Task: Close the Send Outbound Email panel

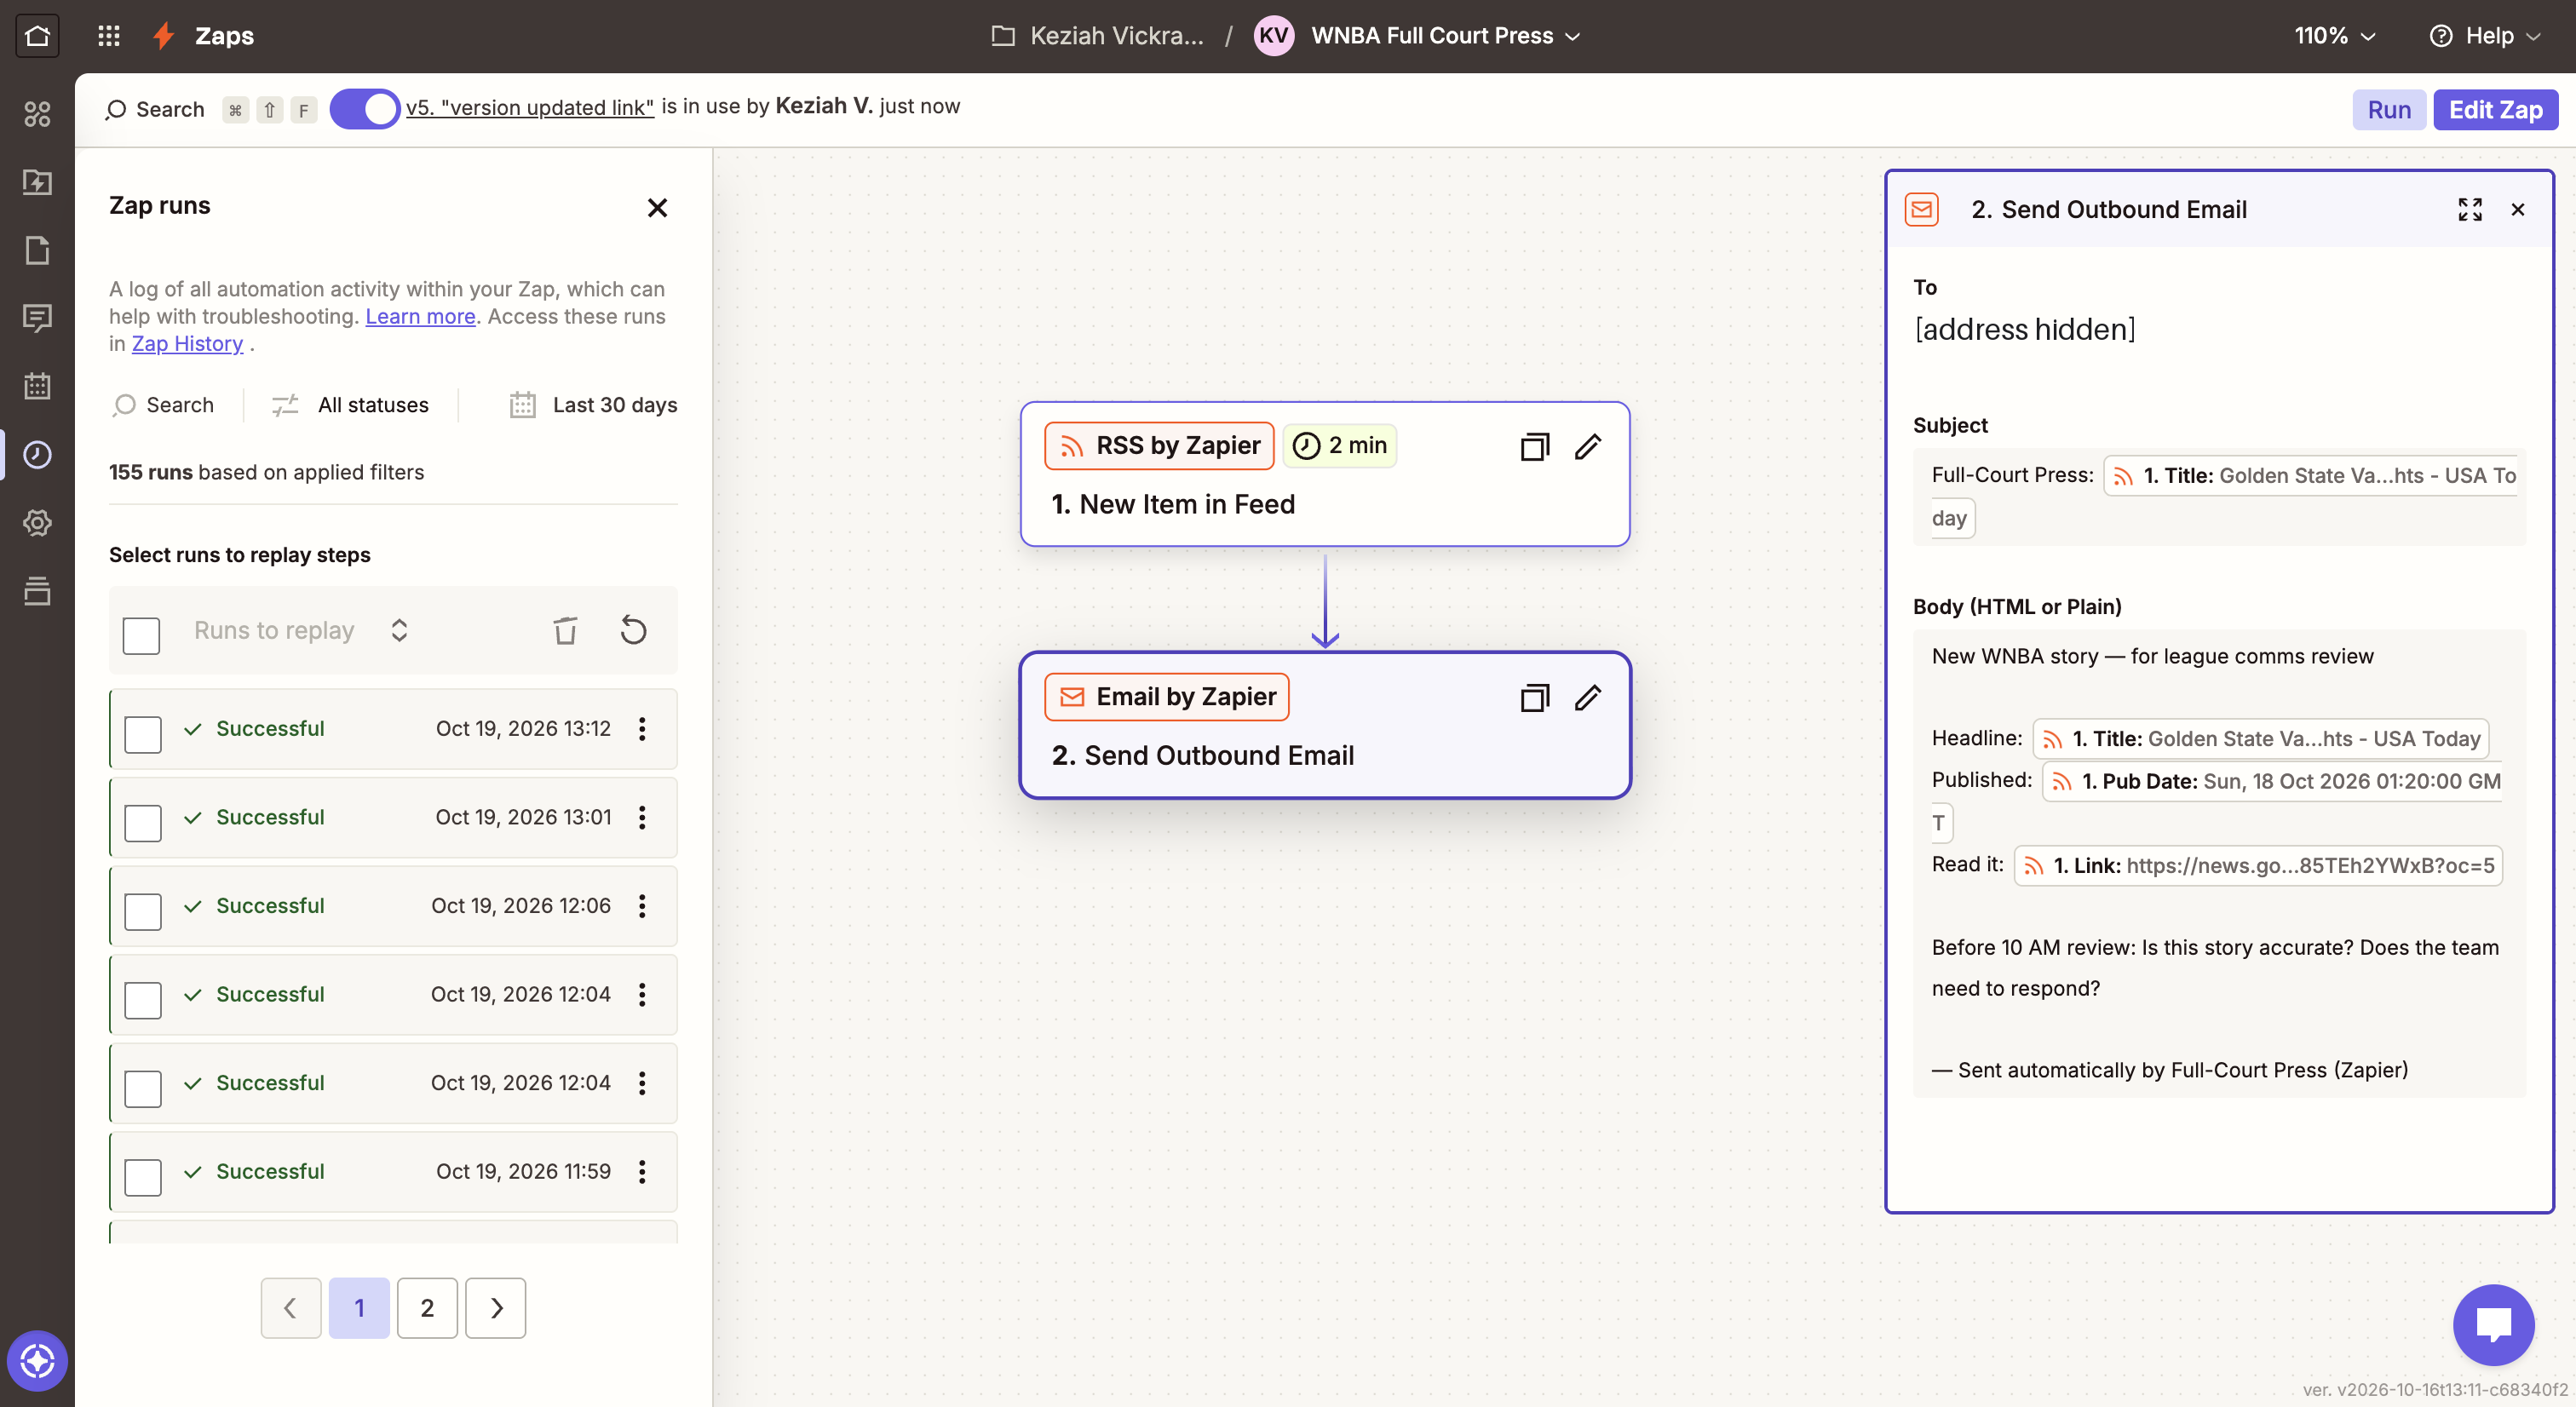Action: coord(2518,209)
